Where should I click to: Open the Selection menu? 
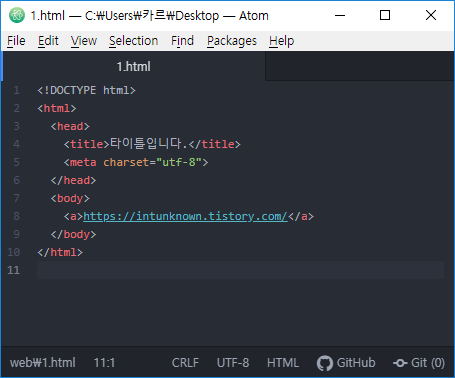133,41
